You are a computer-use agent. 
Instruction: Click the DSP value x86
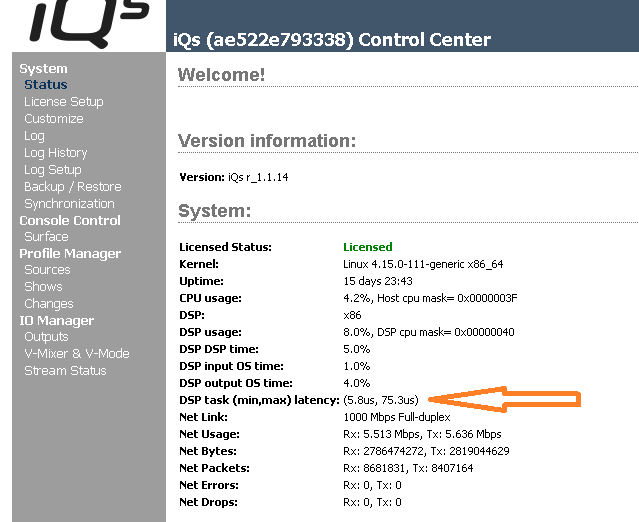352,315
